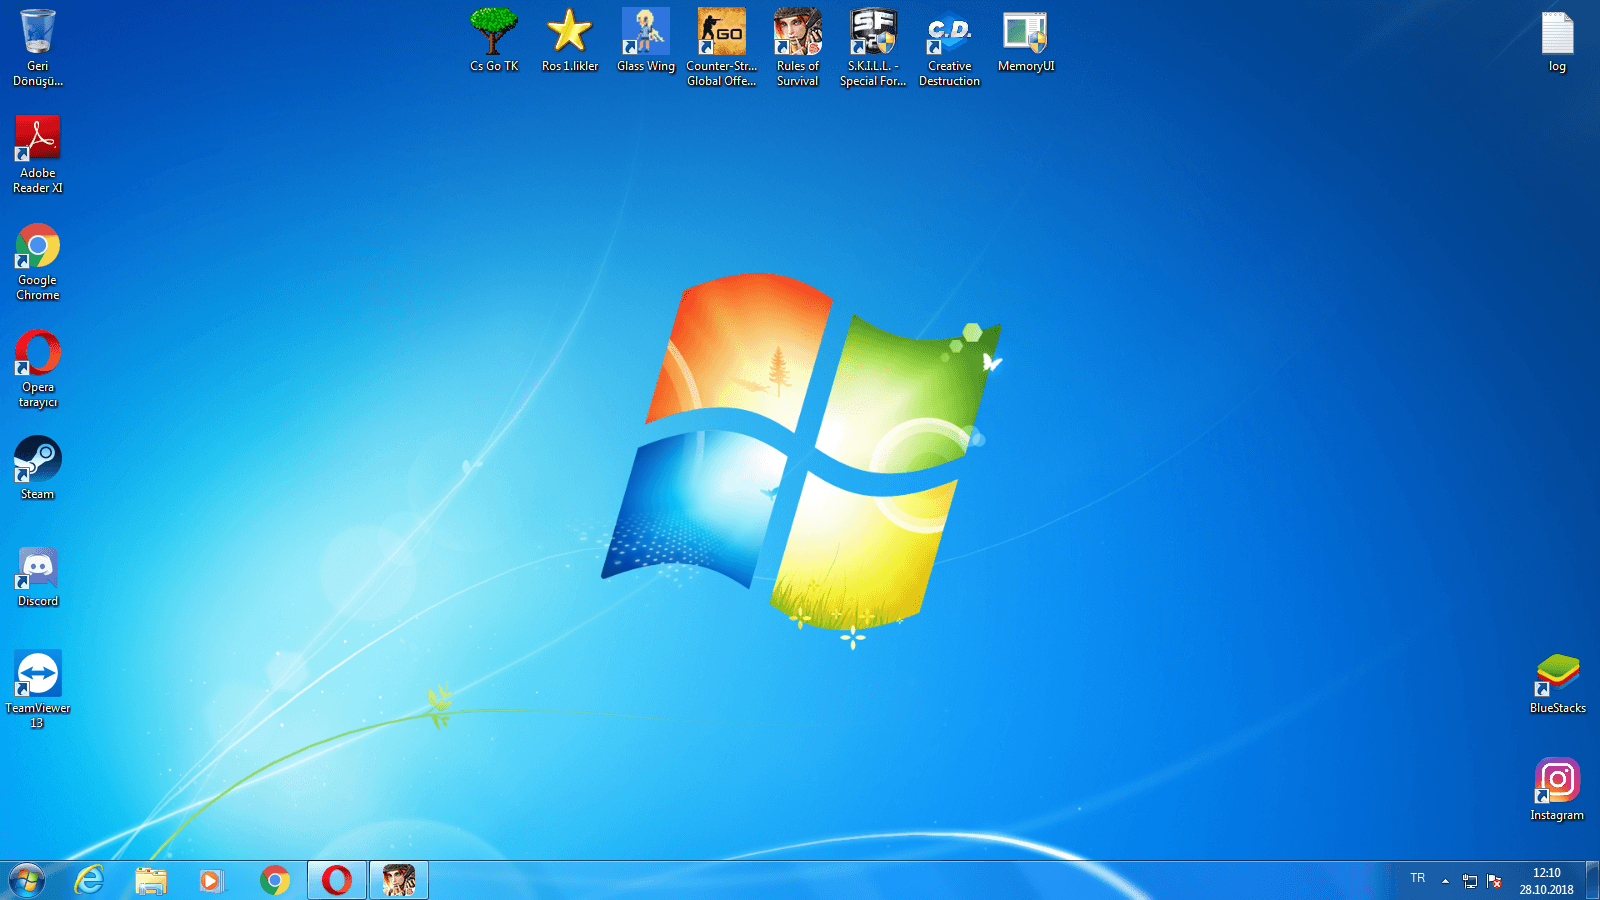1600x900 pixels.
Task: Click the Show Desktop button
Action: tap(1592, 880)
